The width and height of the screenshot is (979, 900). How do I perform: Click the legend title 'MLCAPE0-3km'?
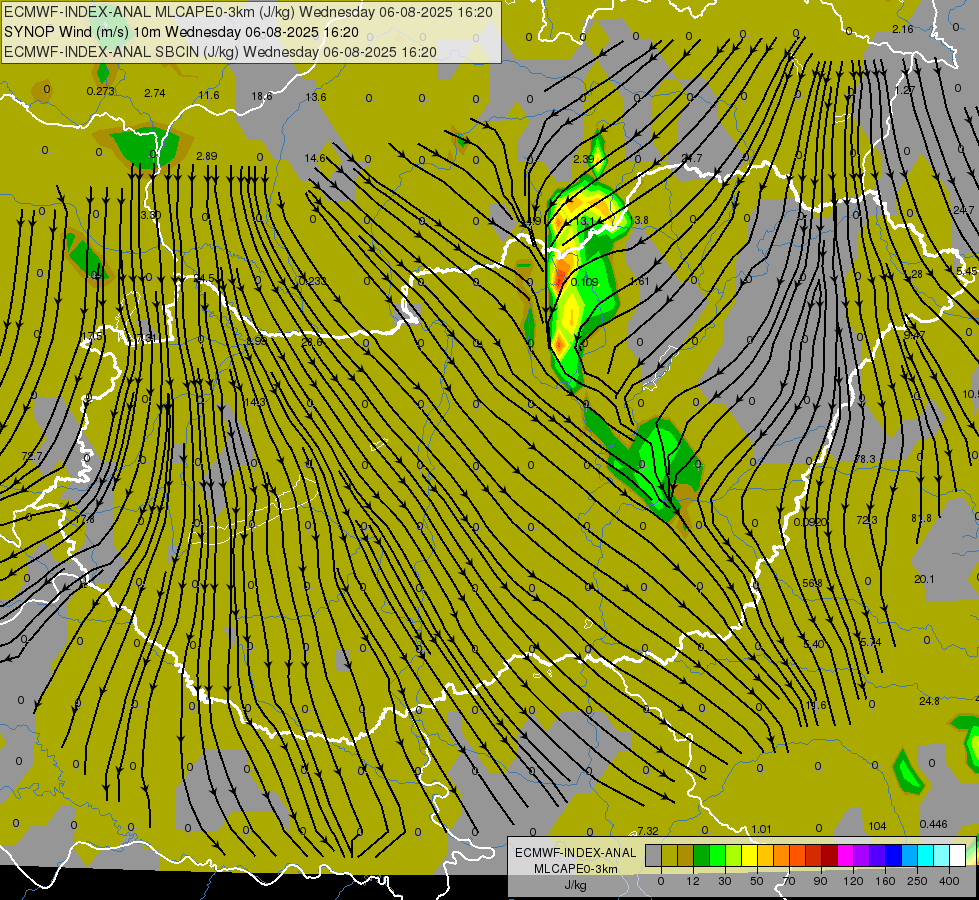coord(576,868)
